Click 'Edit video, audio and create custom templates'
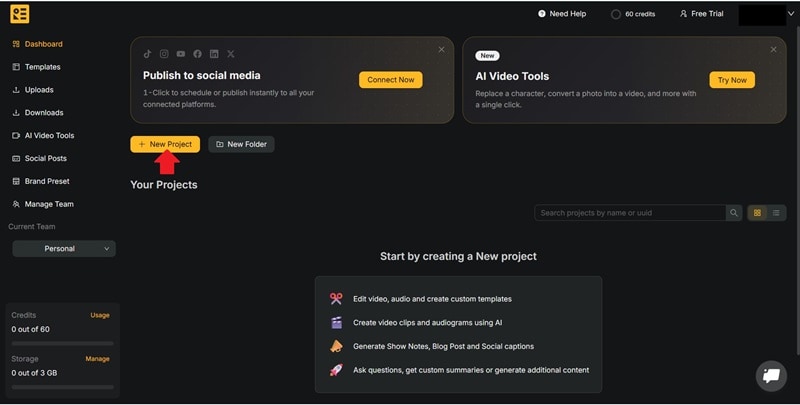 432,299
